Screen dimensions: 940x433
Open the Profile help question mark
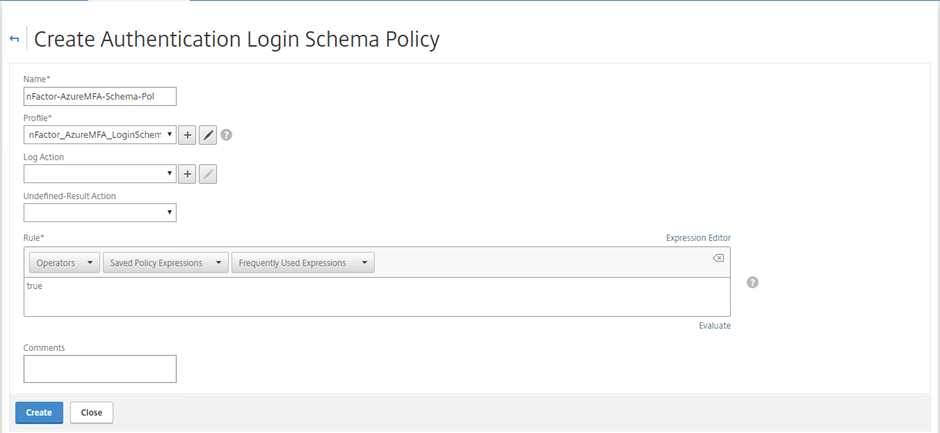pos(226,135)
